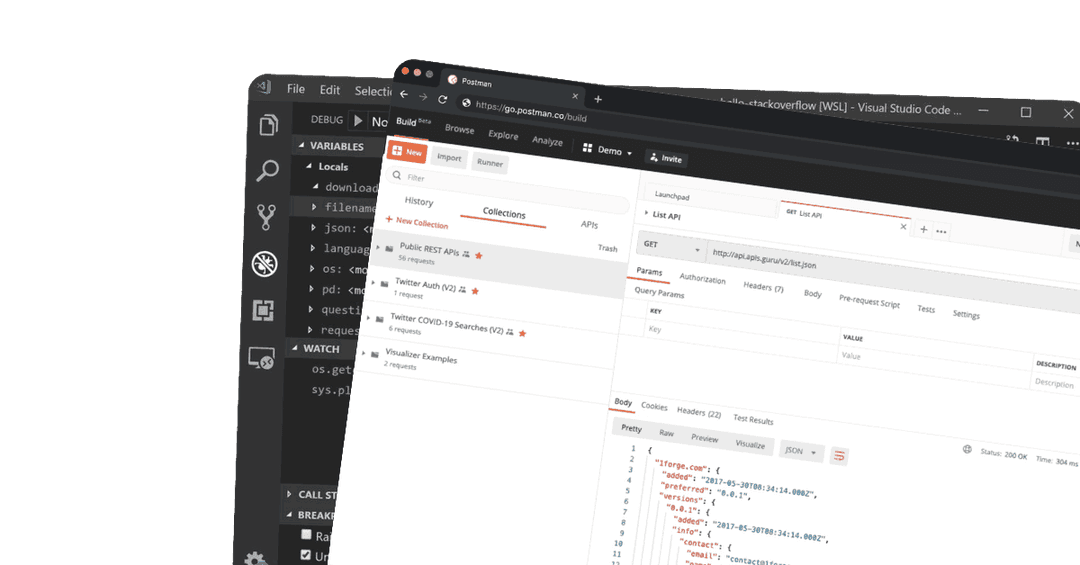The width and height of the screenshot is (1080, 565).
Task: Go back in the Postman browser window
Action: [x=404, y=95]
